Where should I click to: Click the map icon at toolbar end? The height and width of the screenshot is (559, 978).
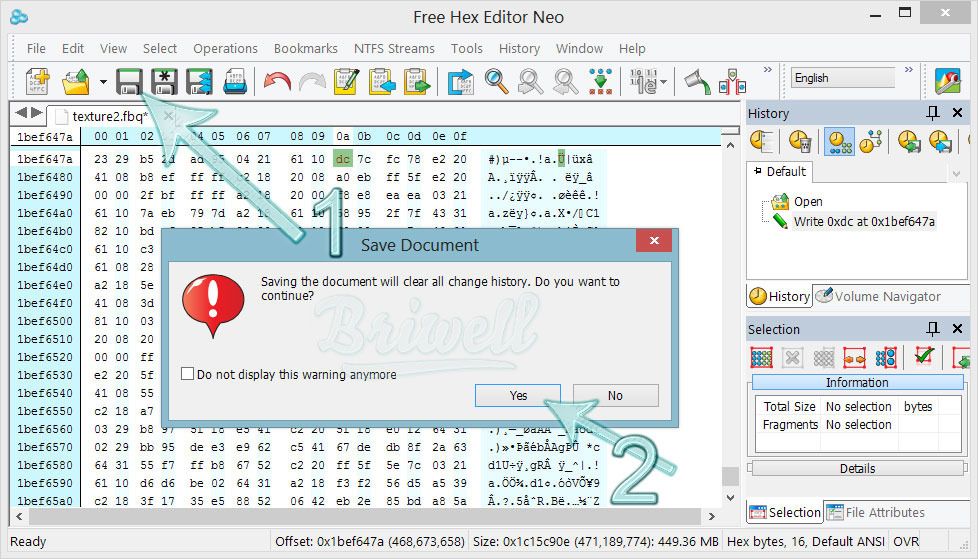pyautogui.click(x=947, y=82)
